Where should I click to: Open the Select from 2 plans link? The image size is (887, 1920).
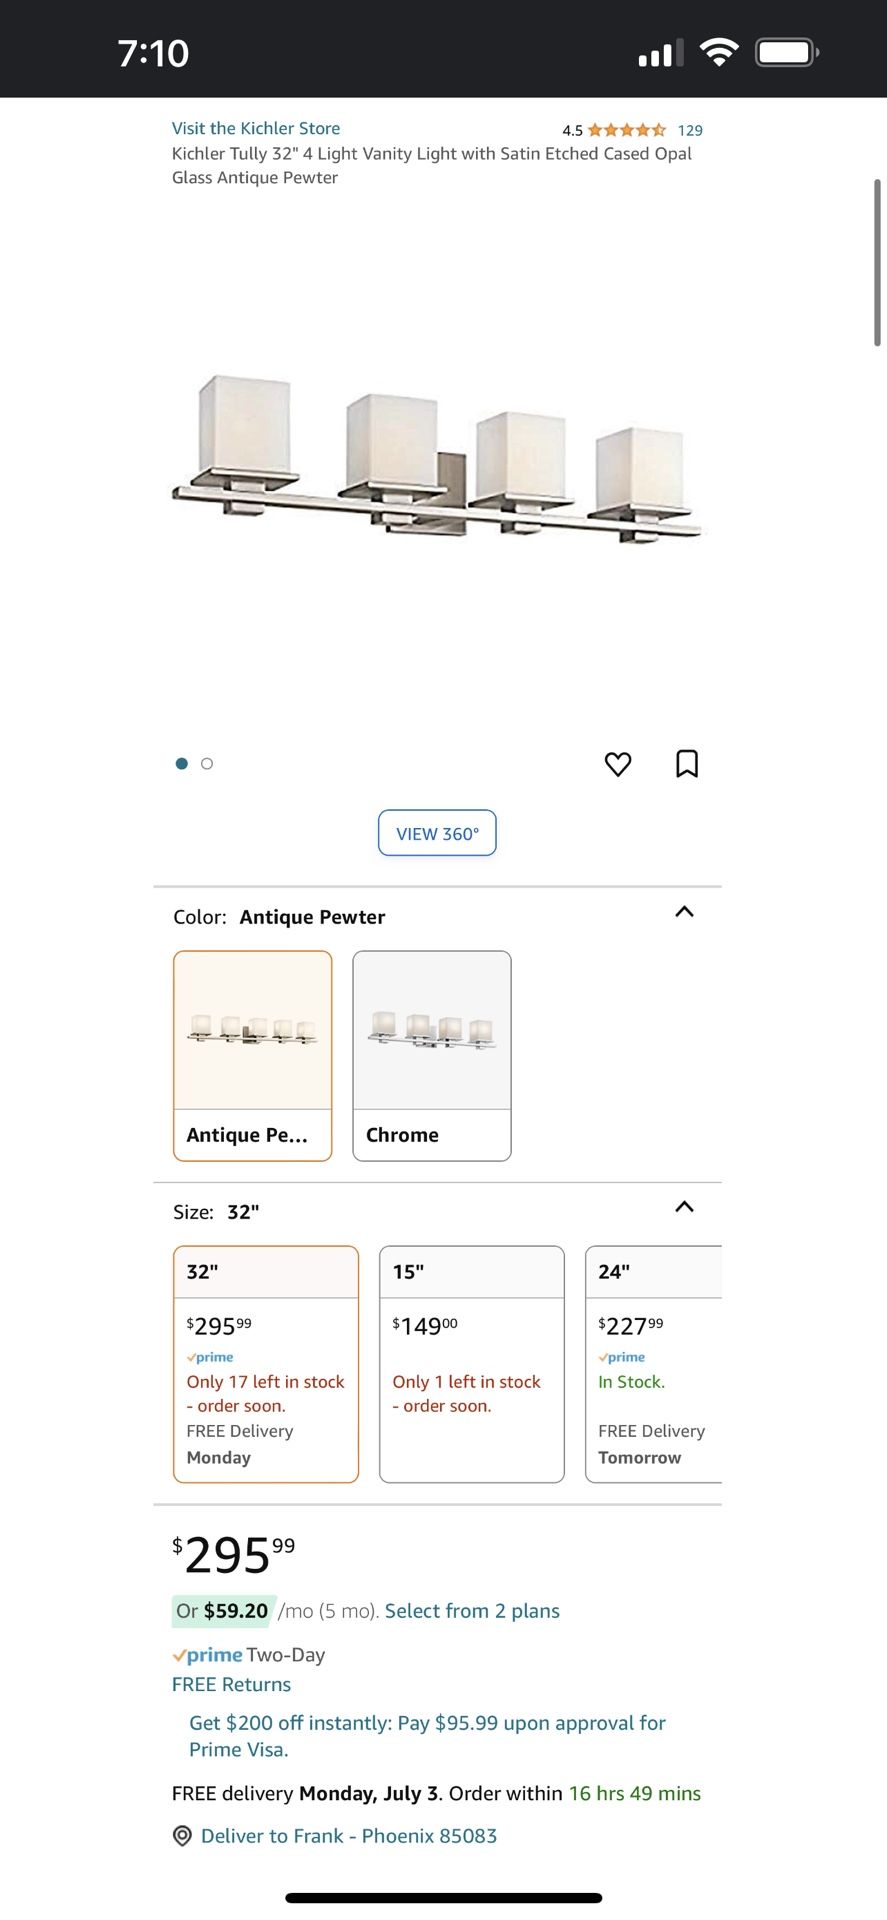(x=472, y=1611)
